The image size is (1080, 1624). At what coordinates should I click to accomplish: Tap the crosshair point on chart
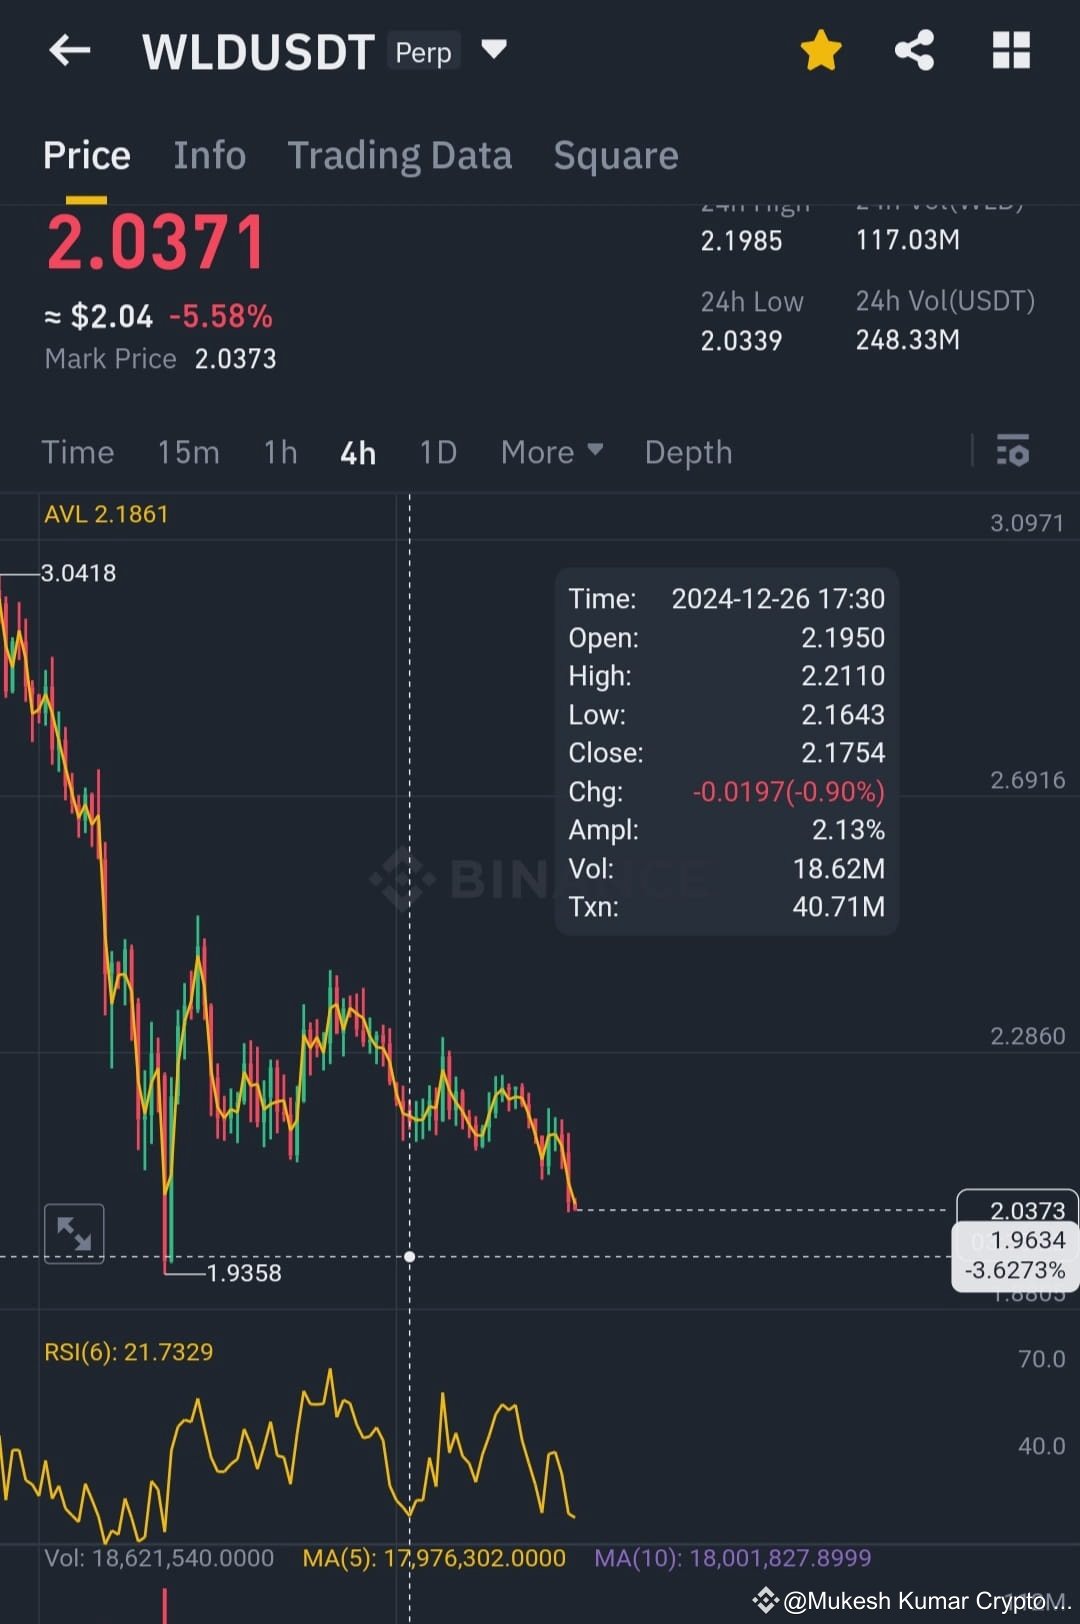coord(409,1256)
